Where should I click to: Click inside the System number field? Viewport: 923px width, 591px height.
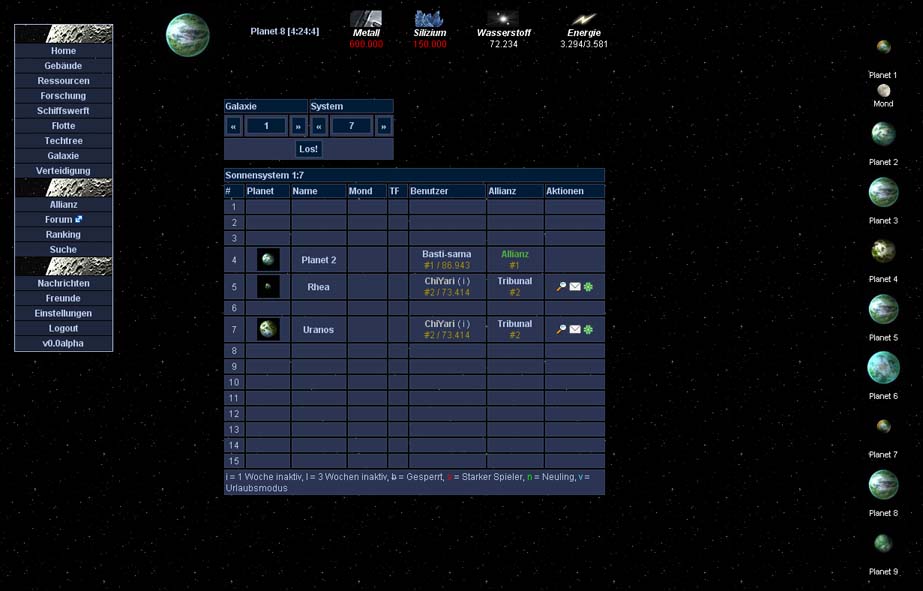[x=351, y=126]
